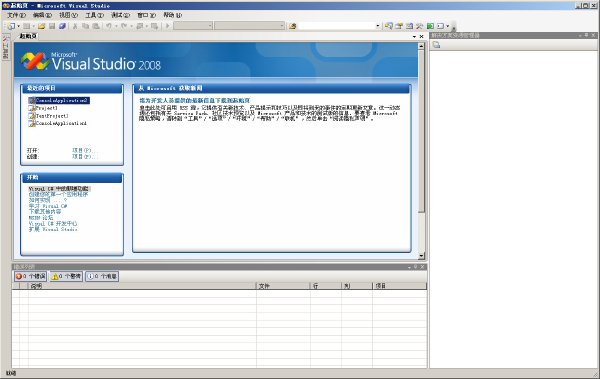Toggle the 0 个消息 messages filter
600x379 pixels.
[x=102, y=276]
